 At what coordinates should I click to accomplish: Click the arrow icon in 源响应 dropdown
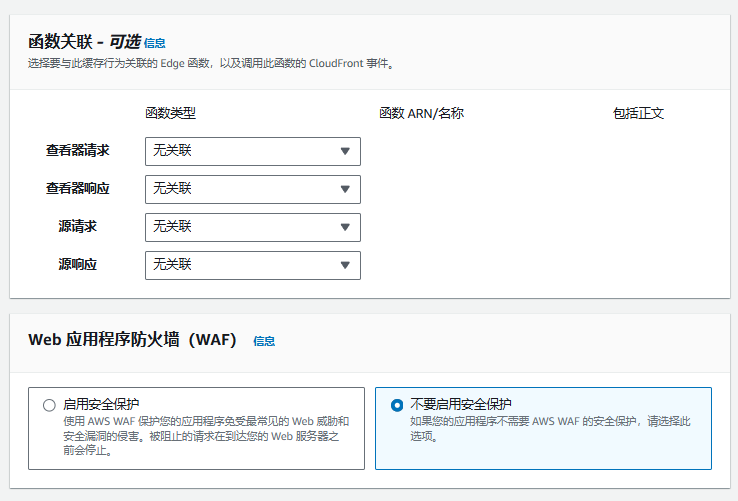point(345,265)
